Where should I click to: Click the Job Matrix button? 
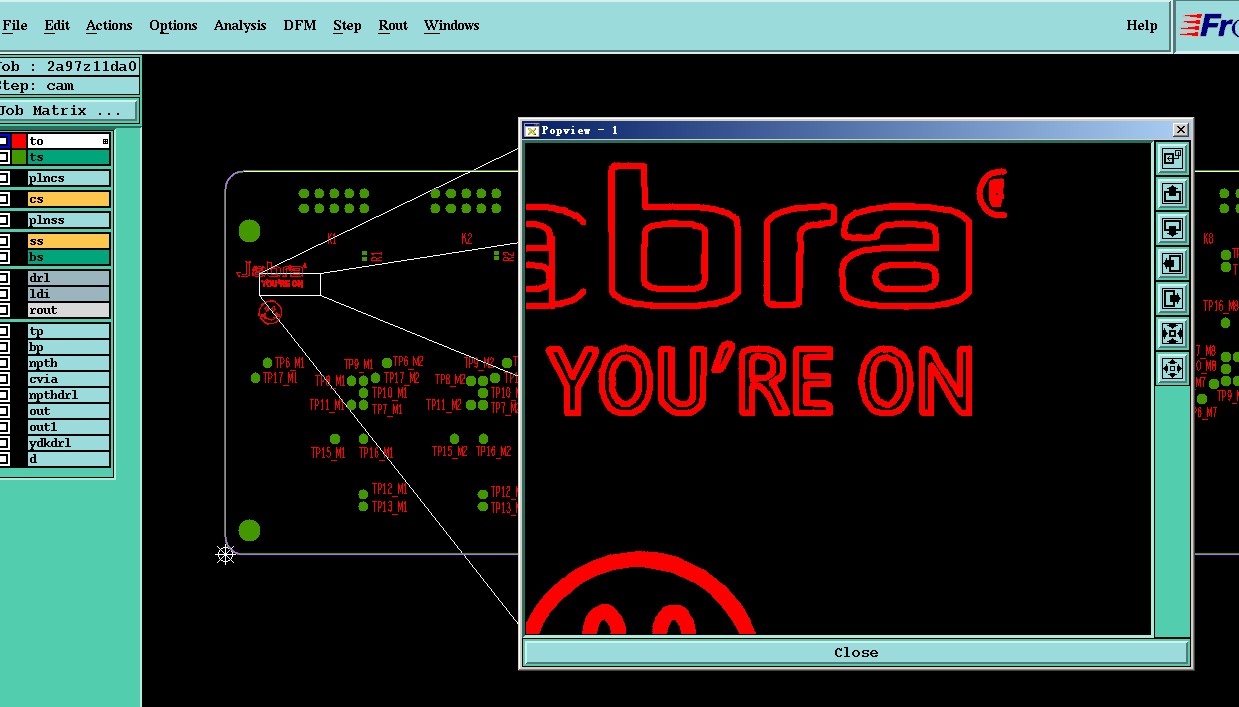(69, 110)
